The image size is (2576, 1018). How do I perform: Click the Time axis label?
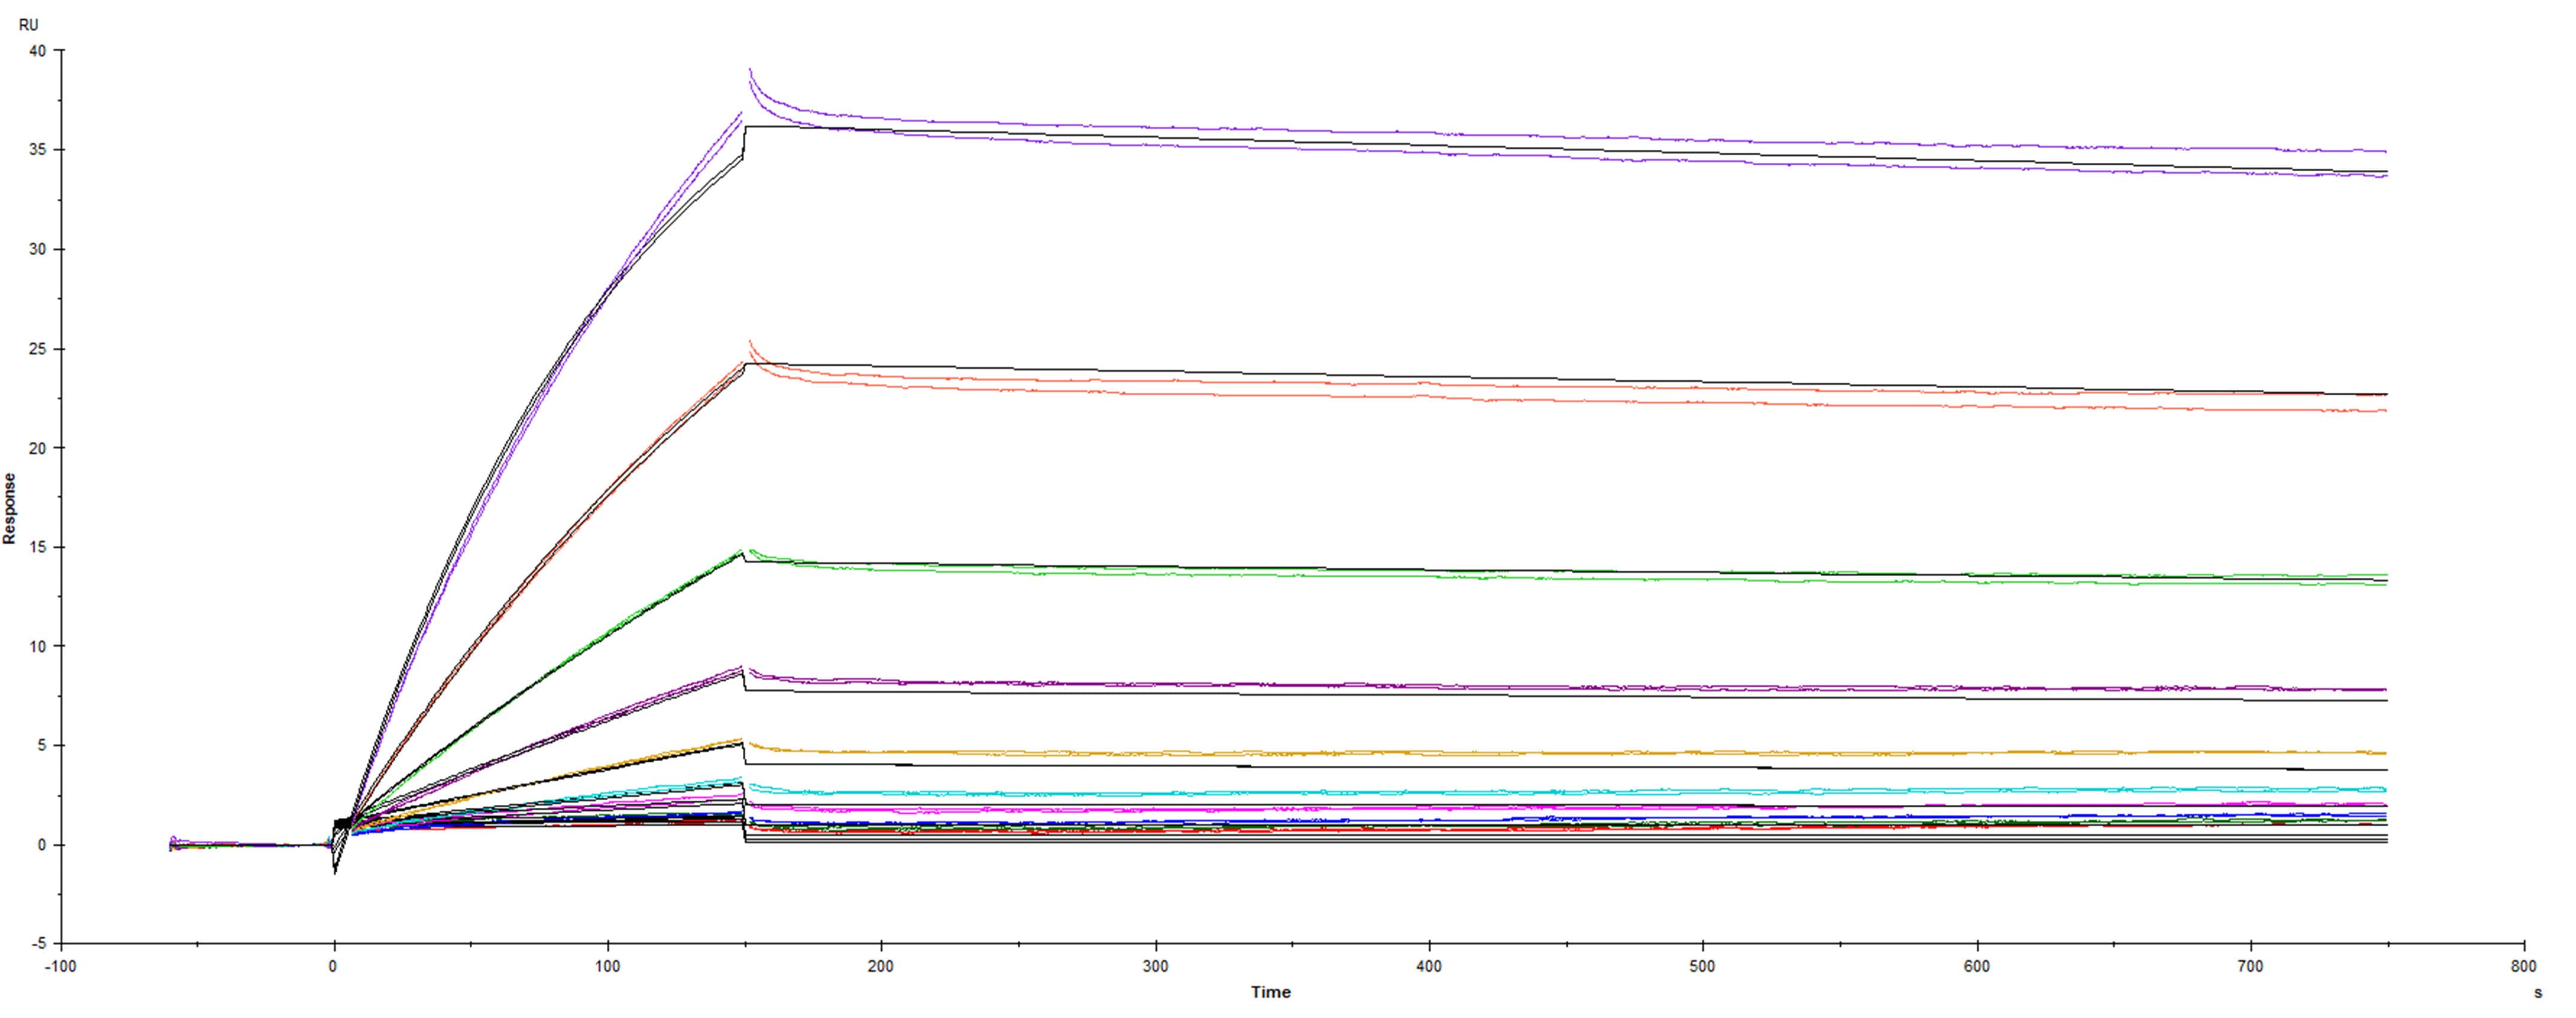click(x=1271, y=993)
